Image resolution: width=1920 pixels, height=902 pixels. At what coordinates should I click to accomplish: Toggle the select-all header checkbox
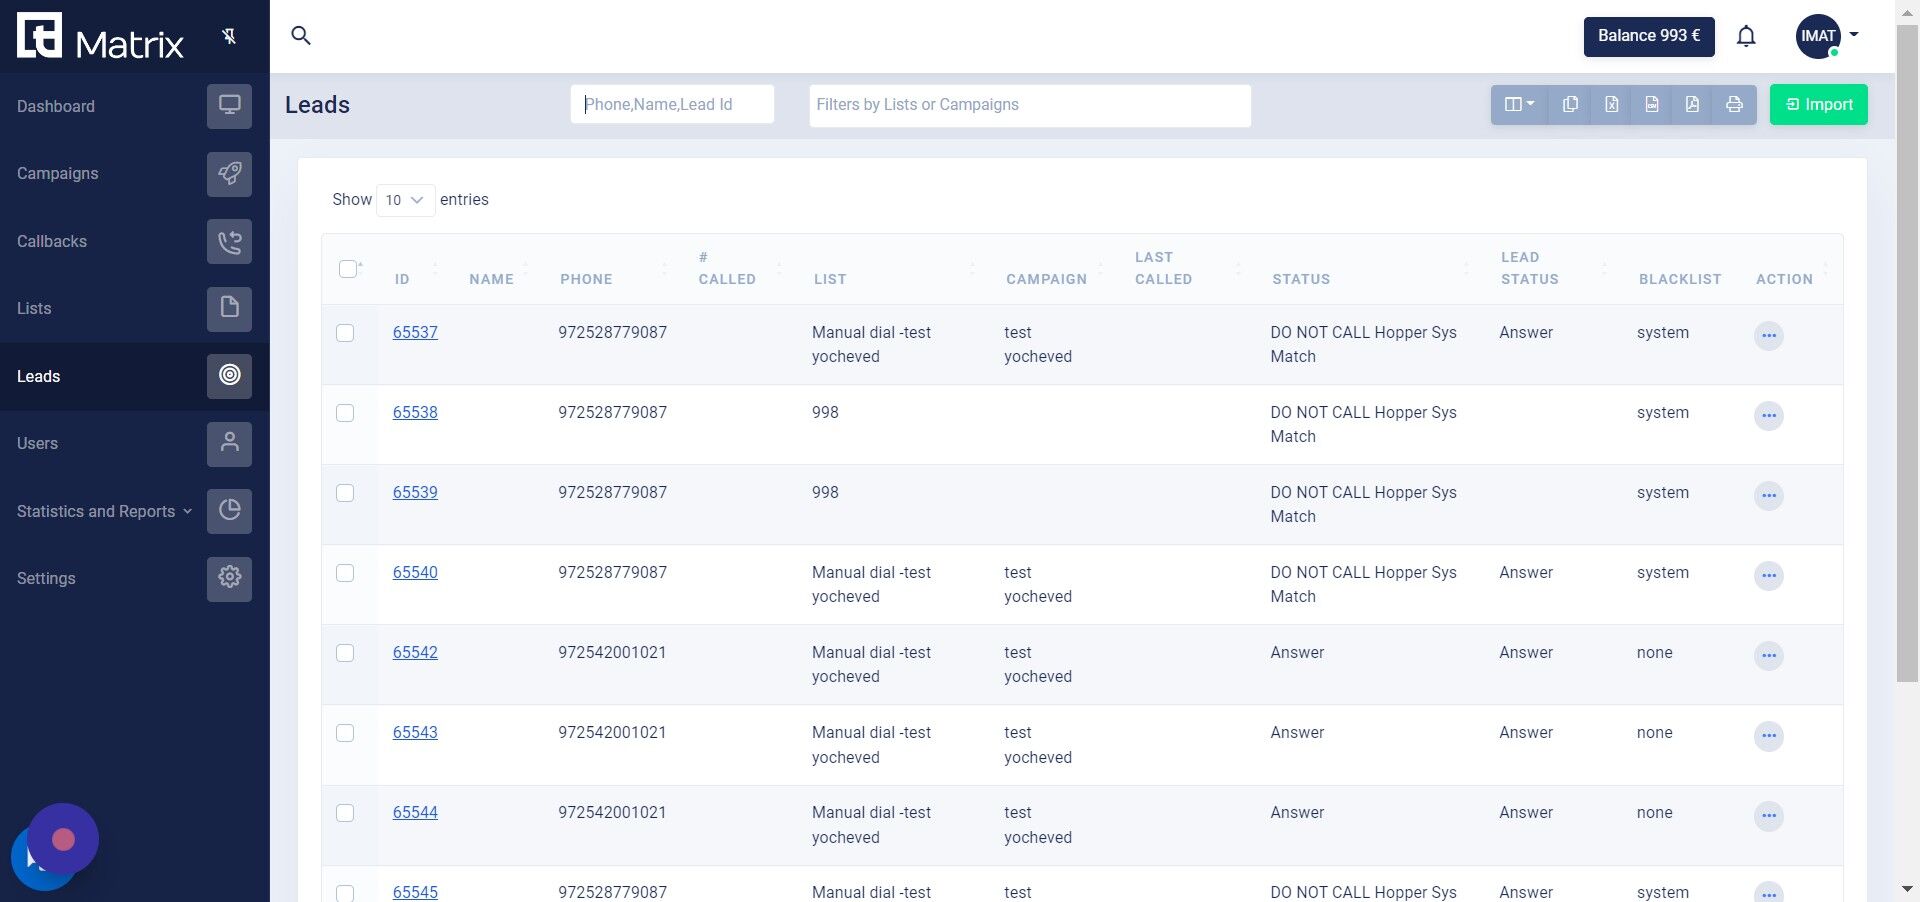(348, 269)
